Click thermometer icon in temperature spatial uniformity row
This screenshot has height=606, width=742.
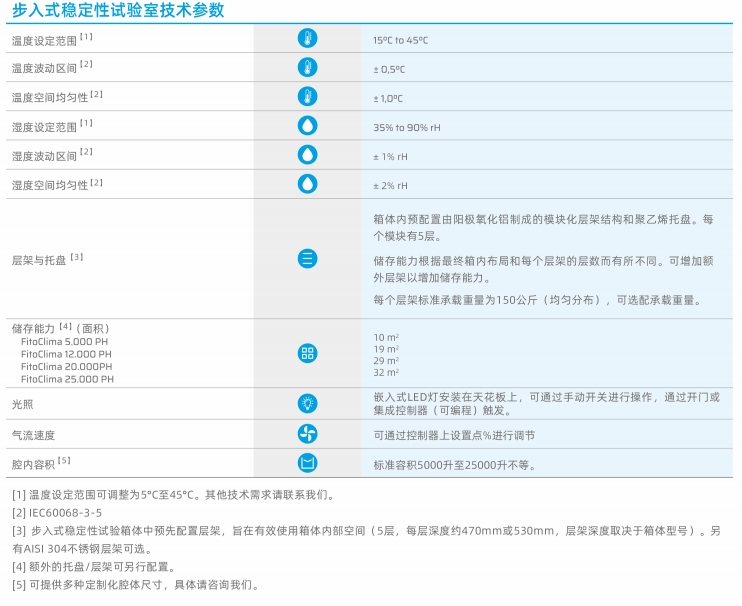coord(307,97)
